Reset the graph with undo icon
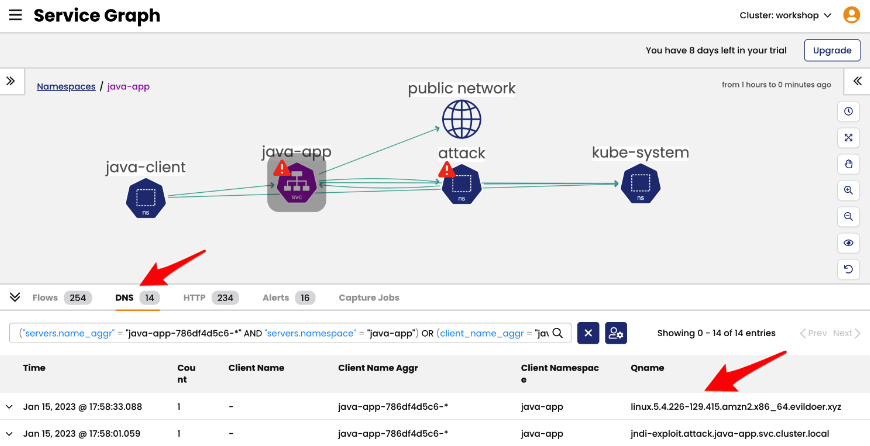The width and height of the screenshot is (870, 446). click(848, 269)
